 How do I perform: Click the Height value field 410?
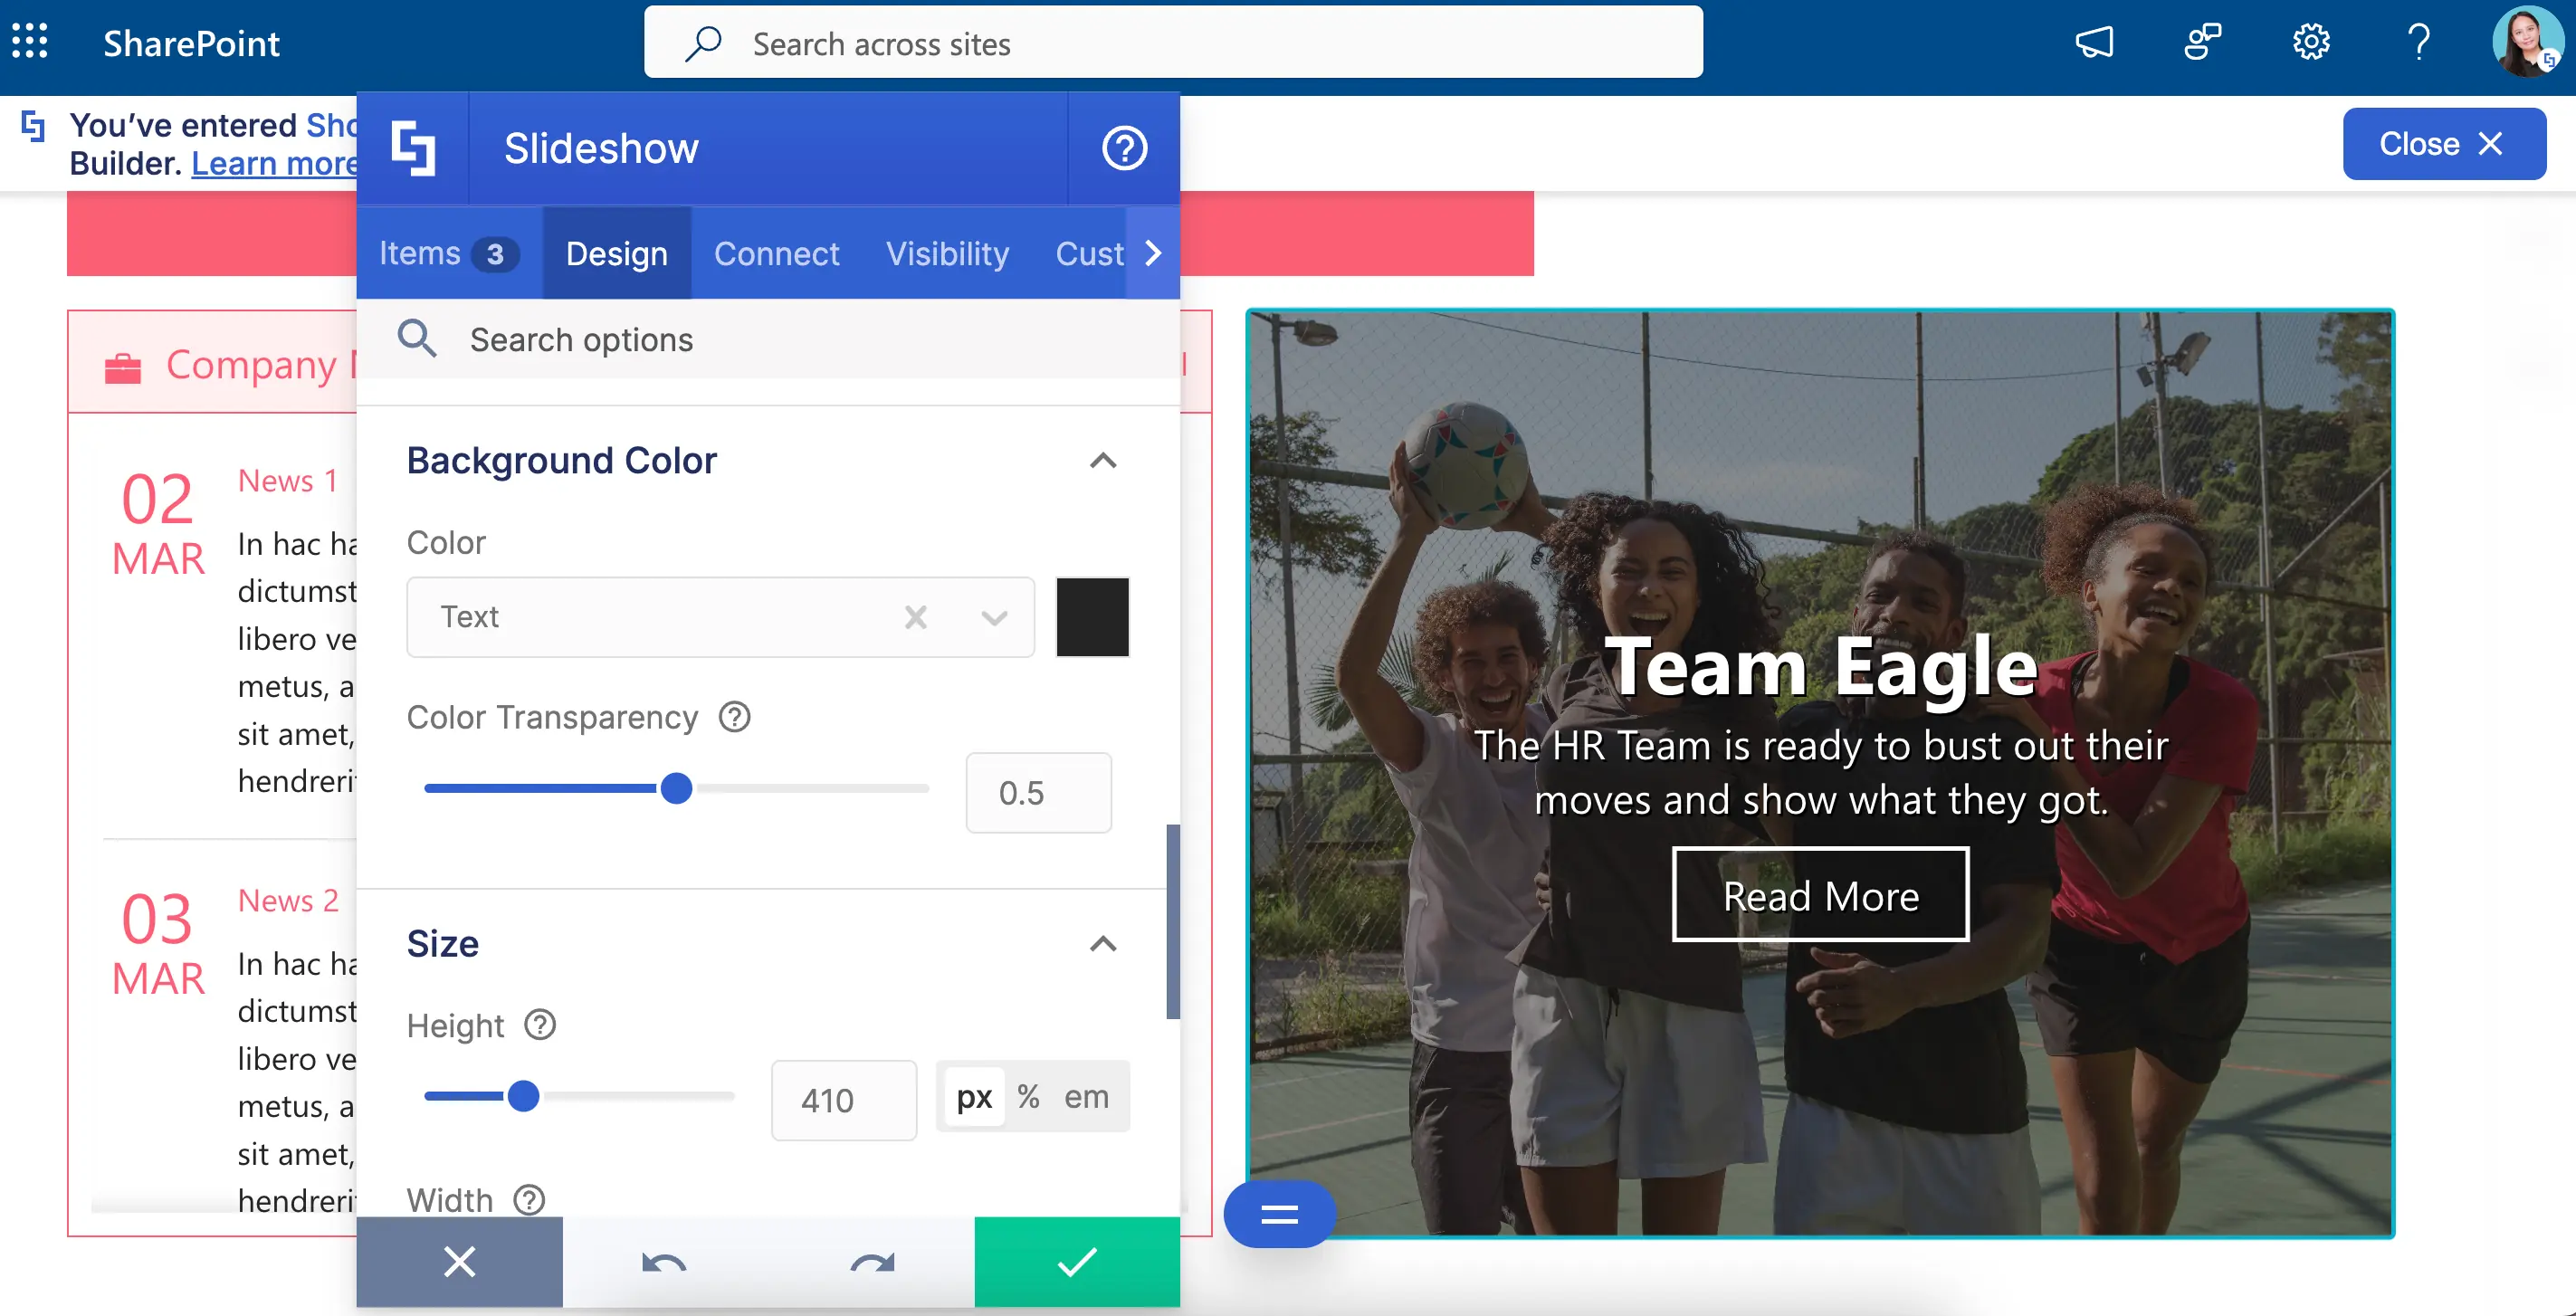tap(843, 1100)
